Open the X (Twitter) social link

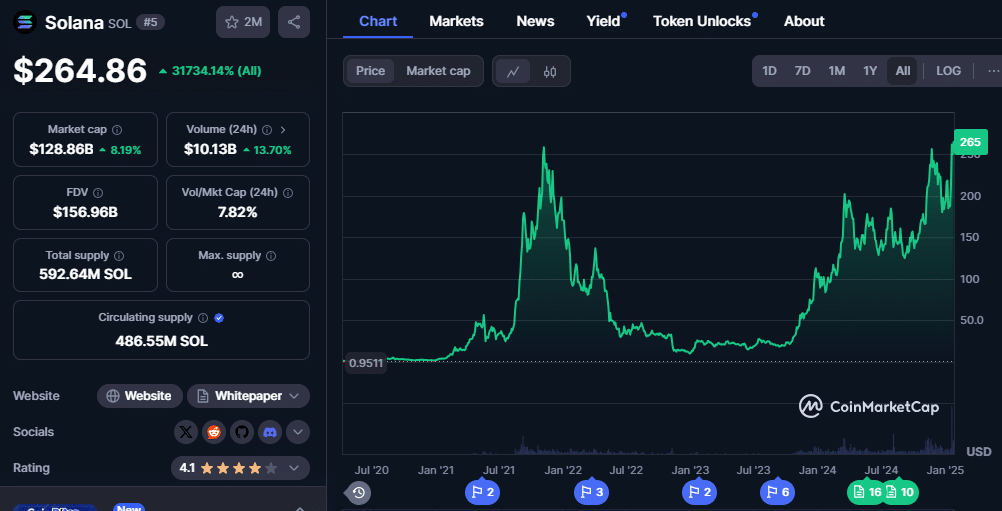coord(186,432)
